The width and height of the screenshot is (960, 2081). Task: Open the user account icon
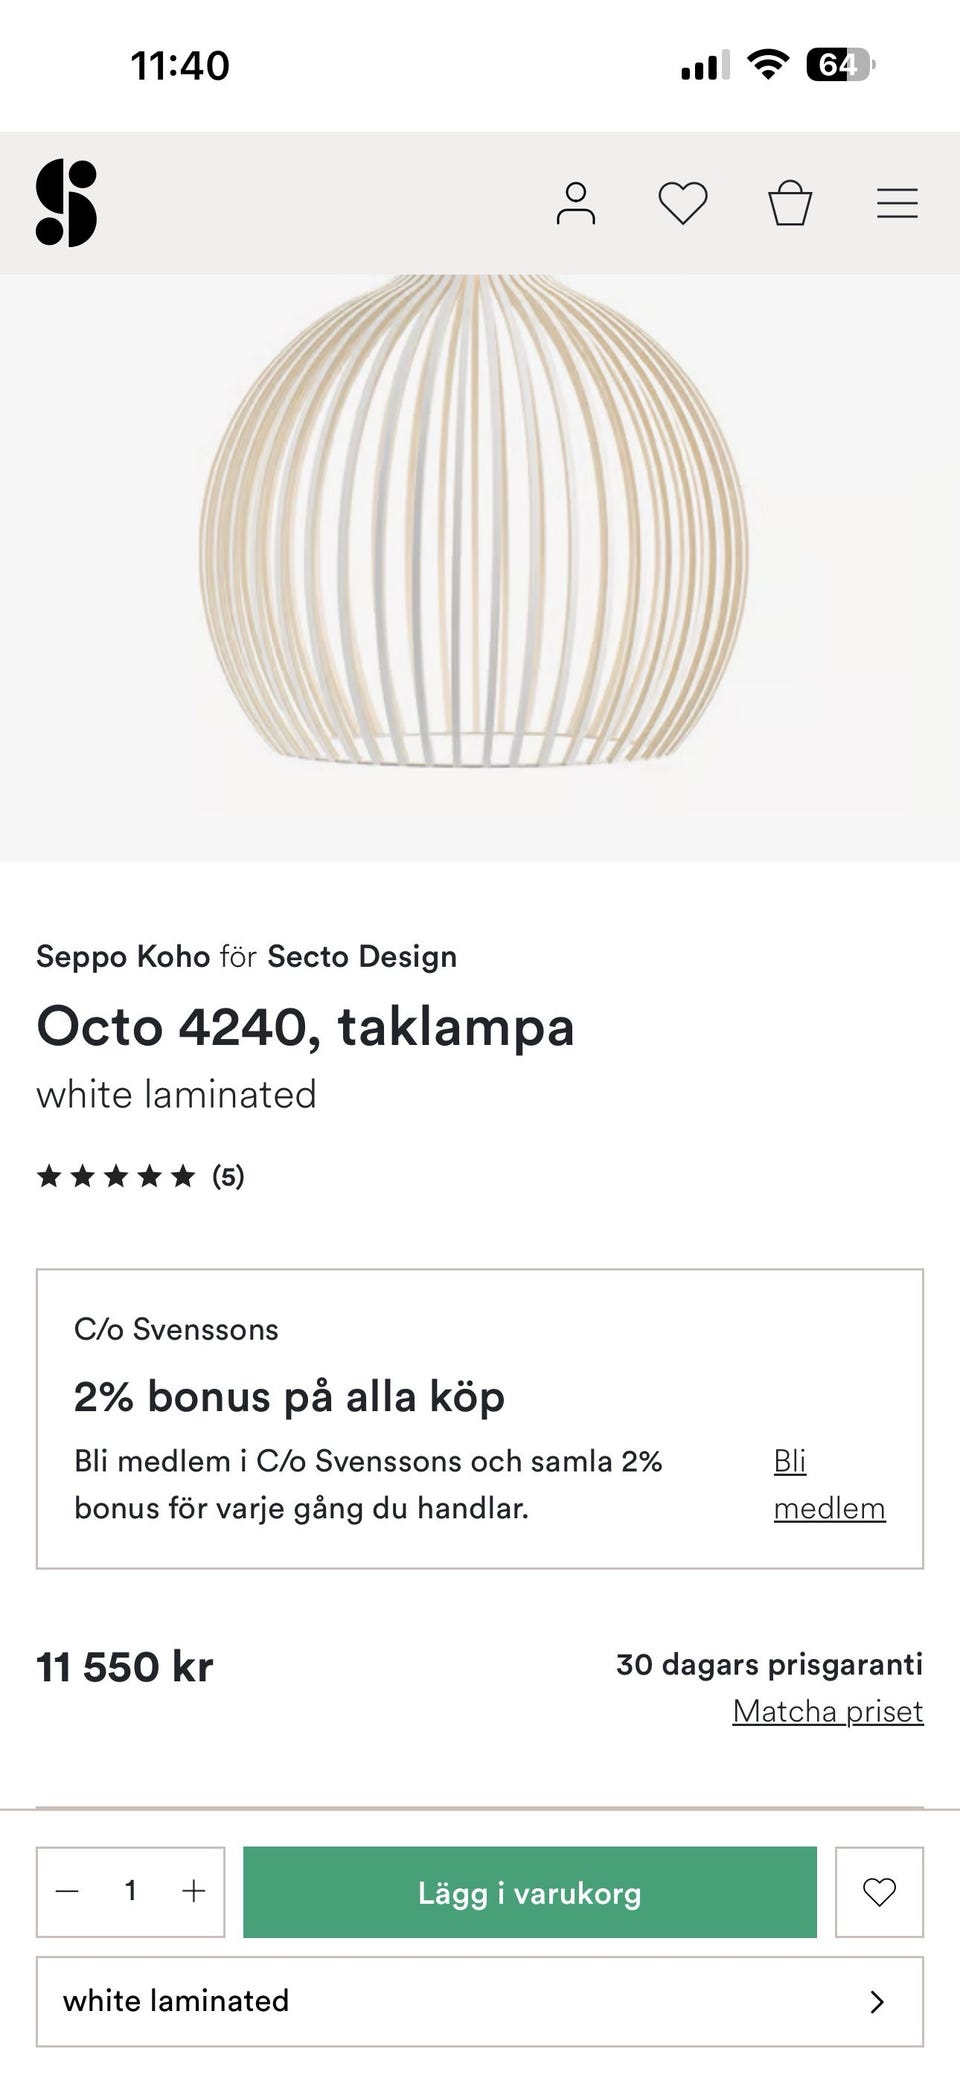point(576,203)
